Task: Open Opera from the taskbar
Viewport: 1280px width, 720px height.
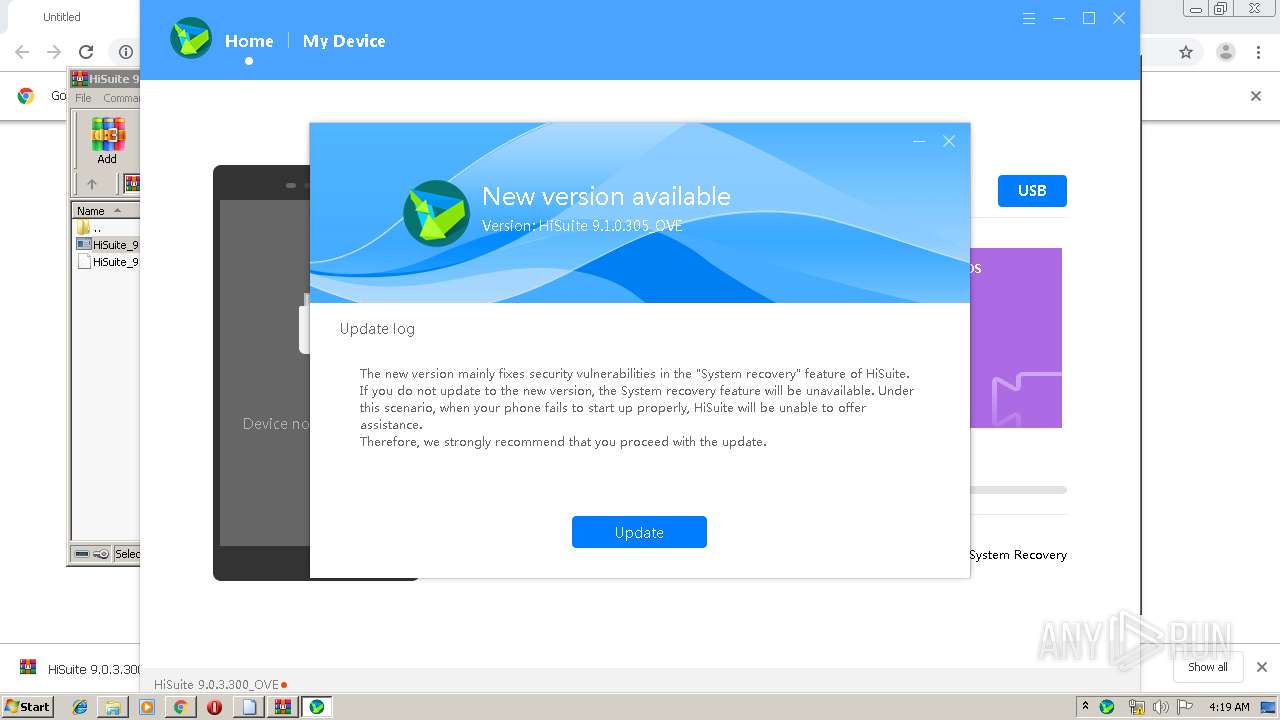Action: click(214, 707)
